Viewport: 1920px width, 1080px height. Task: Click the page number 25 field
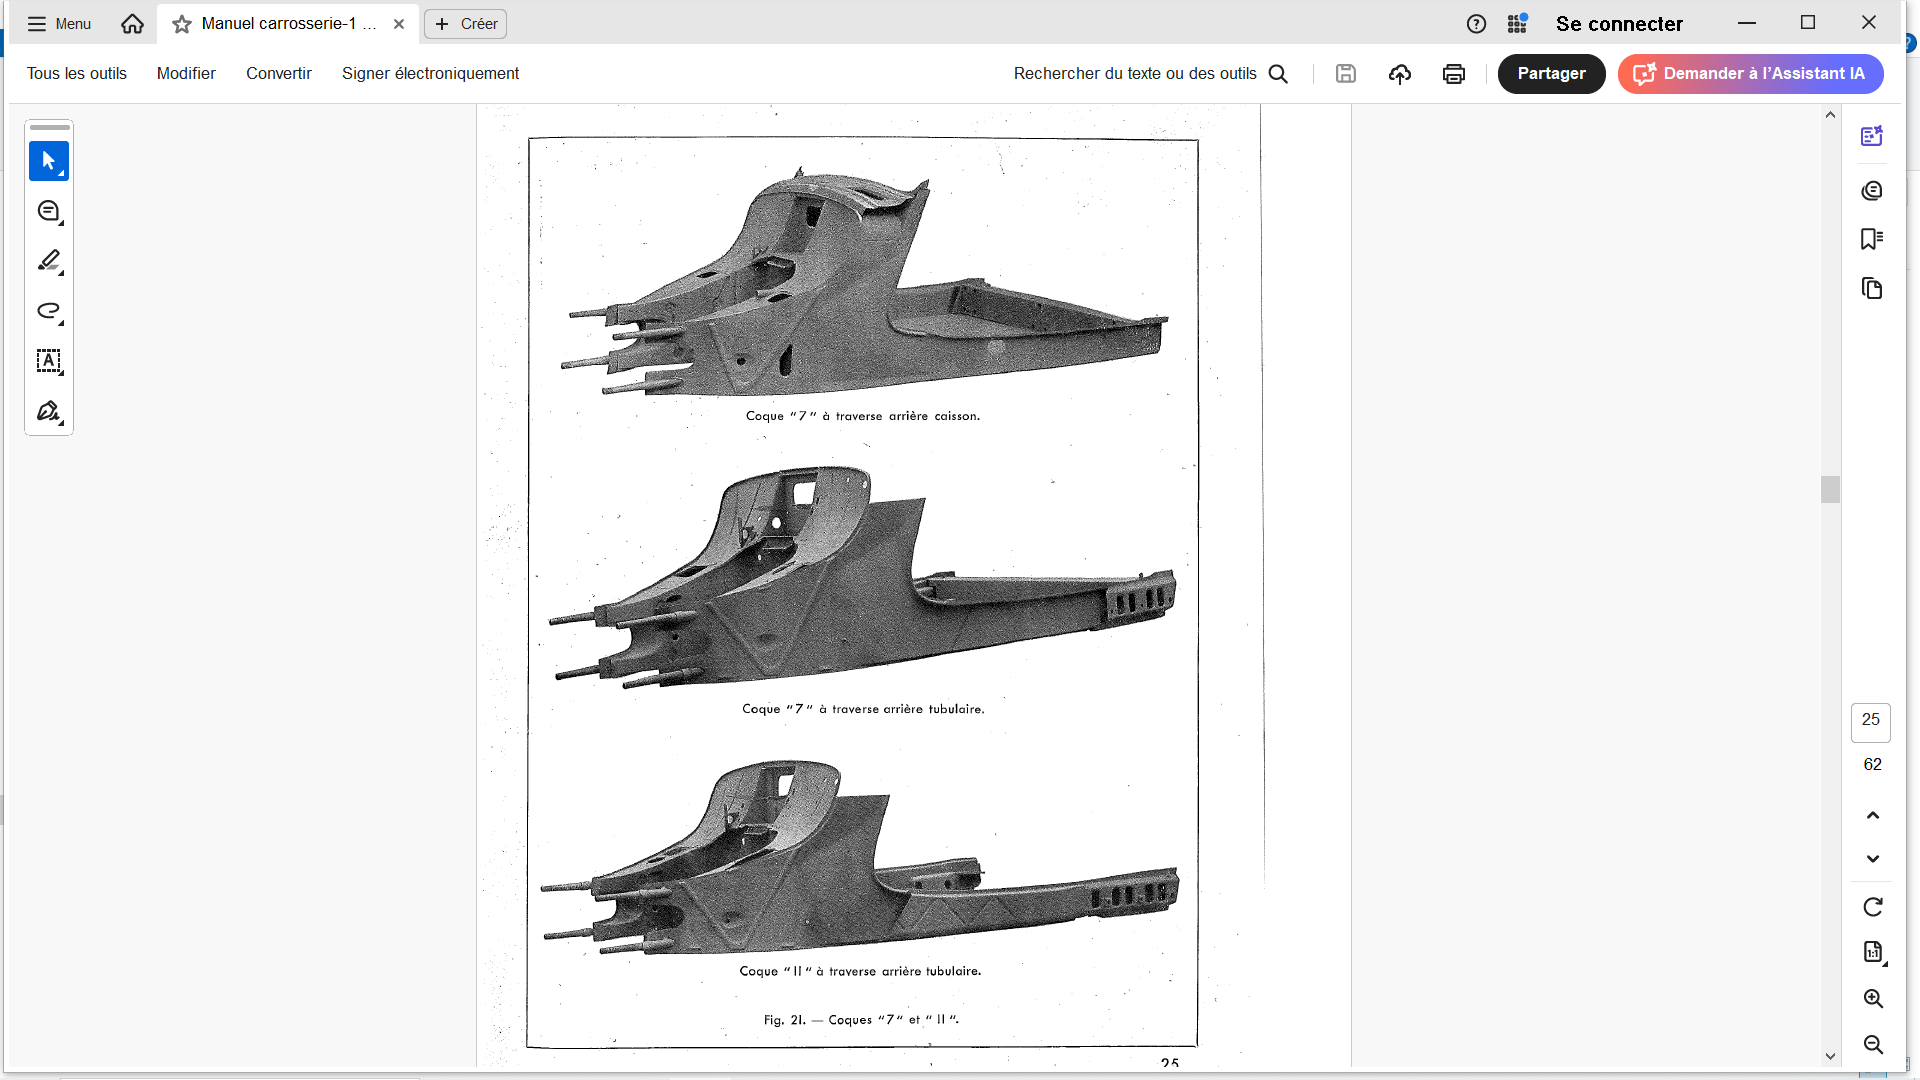click(x=1870, y=721)
